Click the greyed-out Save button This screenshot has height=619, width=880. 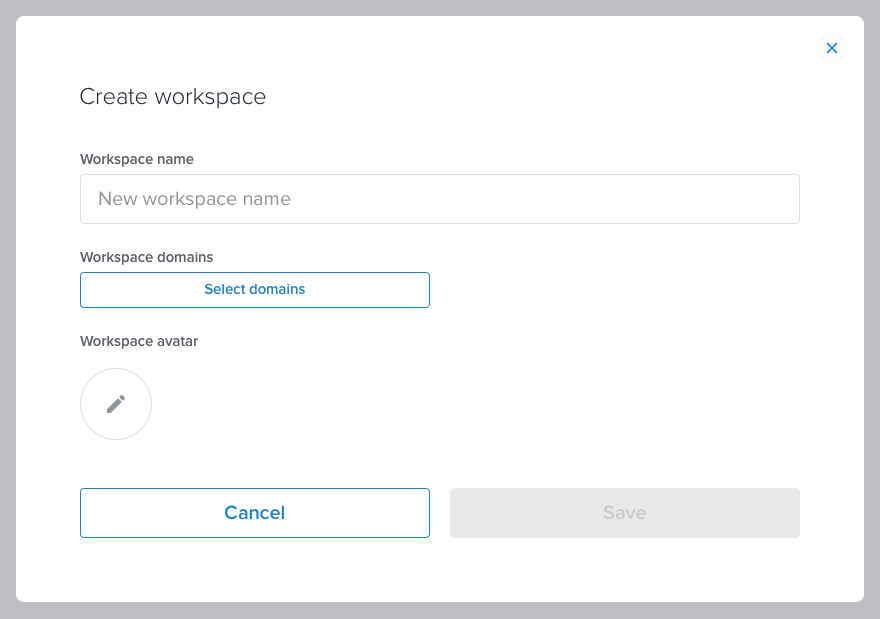click(x=625, y=513)
